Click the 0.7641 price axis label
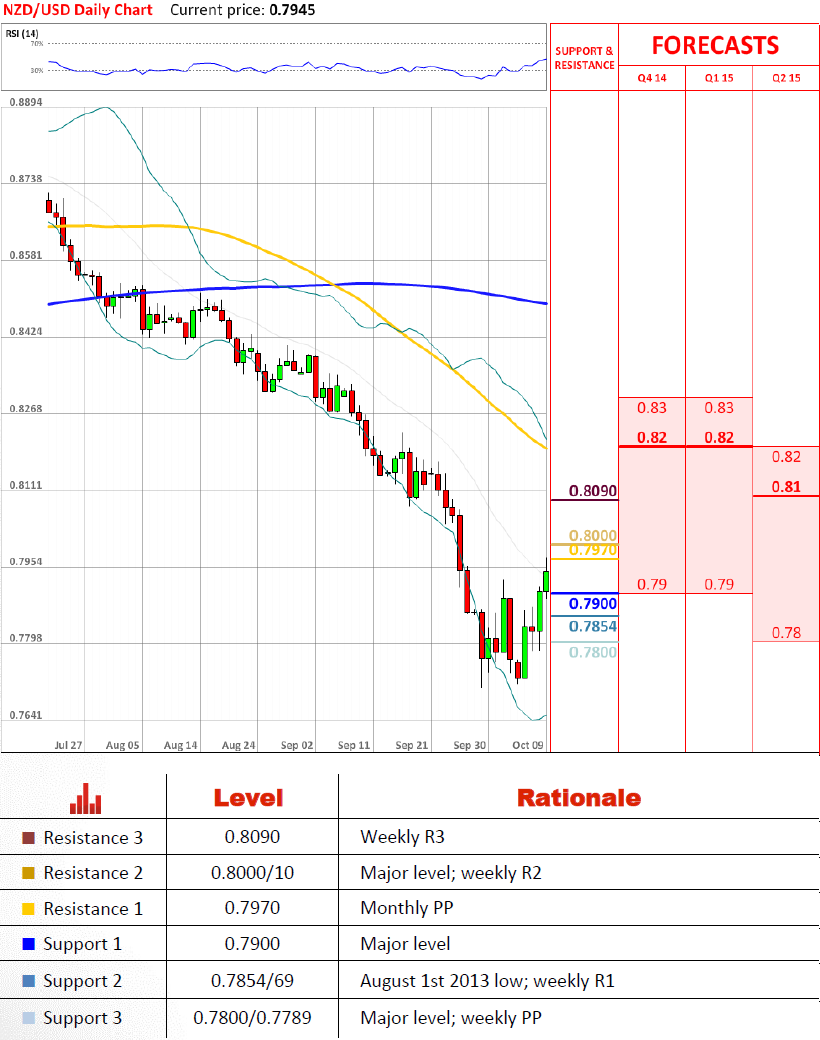 tap(26, 715)
